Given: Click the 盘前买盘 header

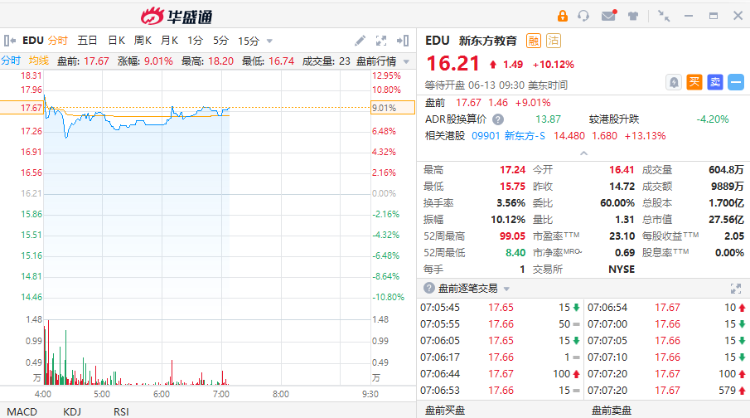Looking at the screenshot, I should click(445, 411).
